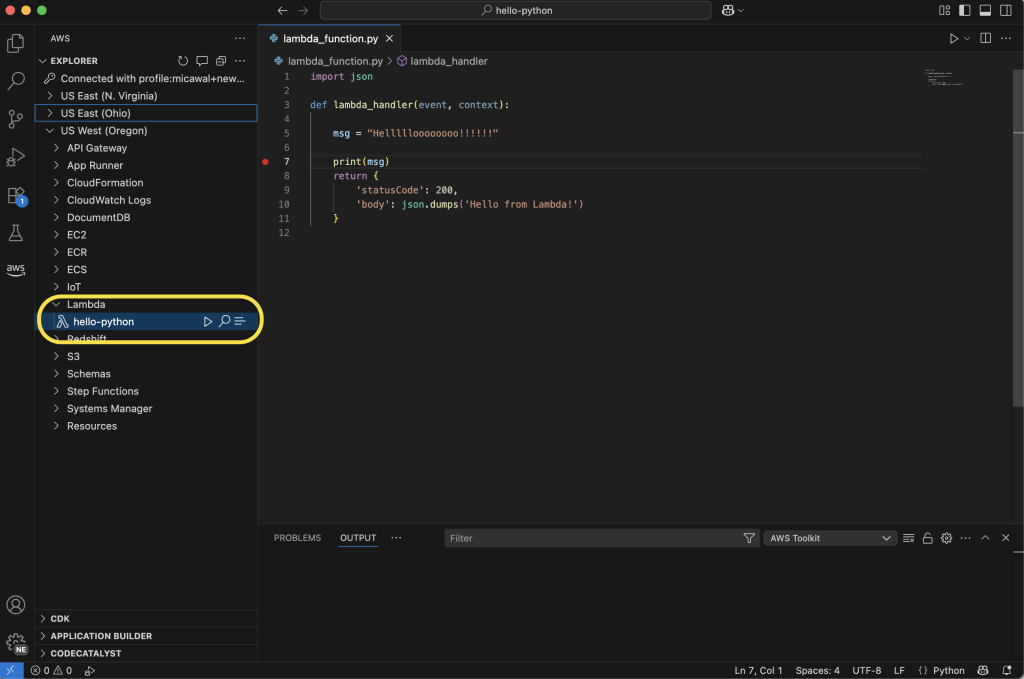Open the Search view
This screenshot has width=1024, height=679.
coord(15,81)
